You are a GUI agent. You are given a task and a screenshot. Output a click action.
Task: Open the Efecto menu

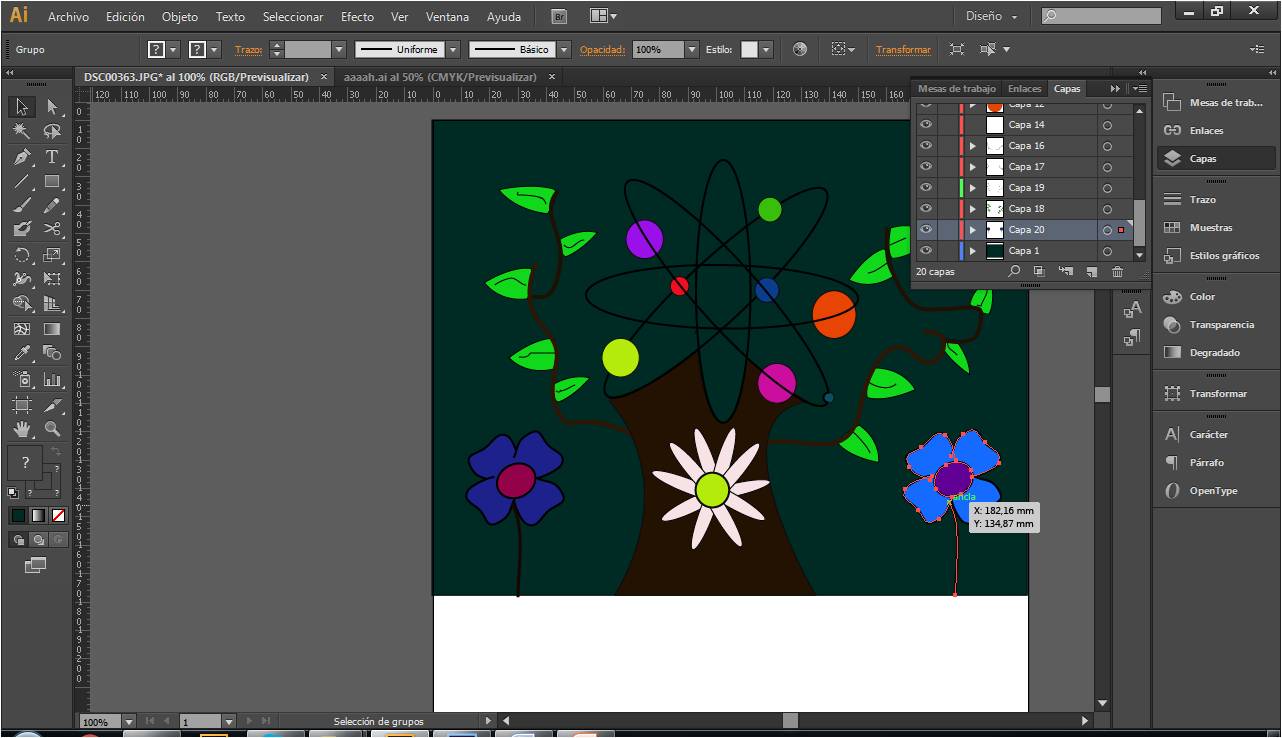coord(357,17)
